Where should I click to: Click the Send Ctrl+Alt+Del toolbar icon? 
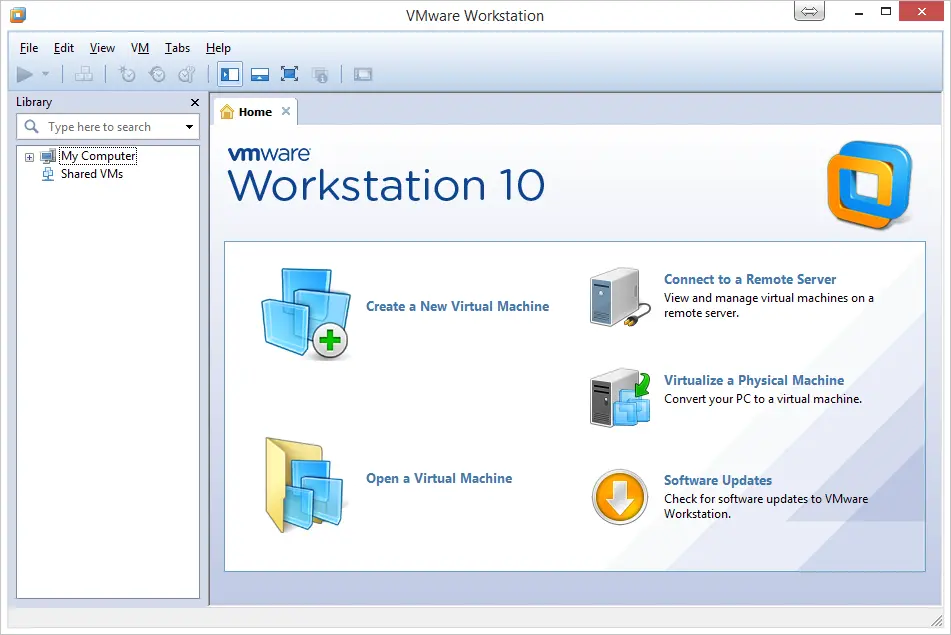(x=83, y=75)
